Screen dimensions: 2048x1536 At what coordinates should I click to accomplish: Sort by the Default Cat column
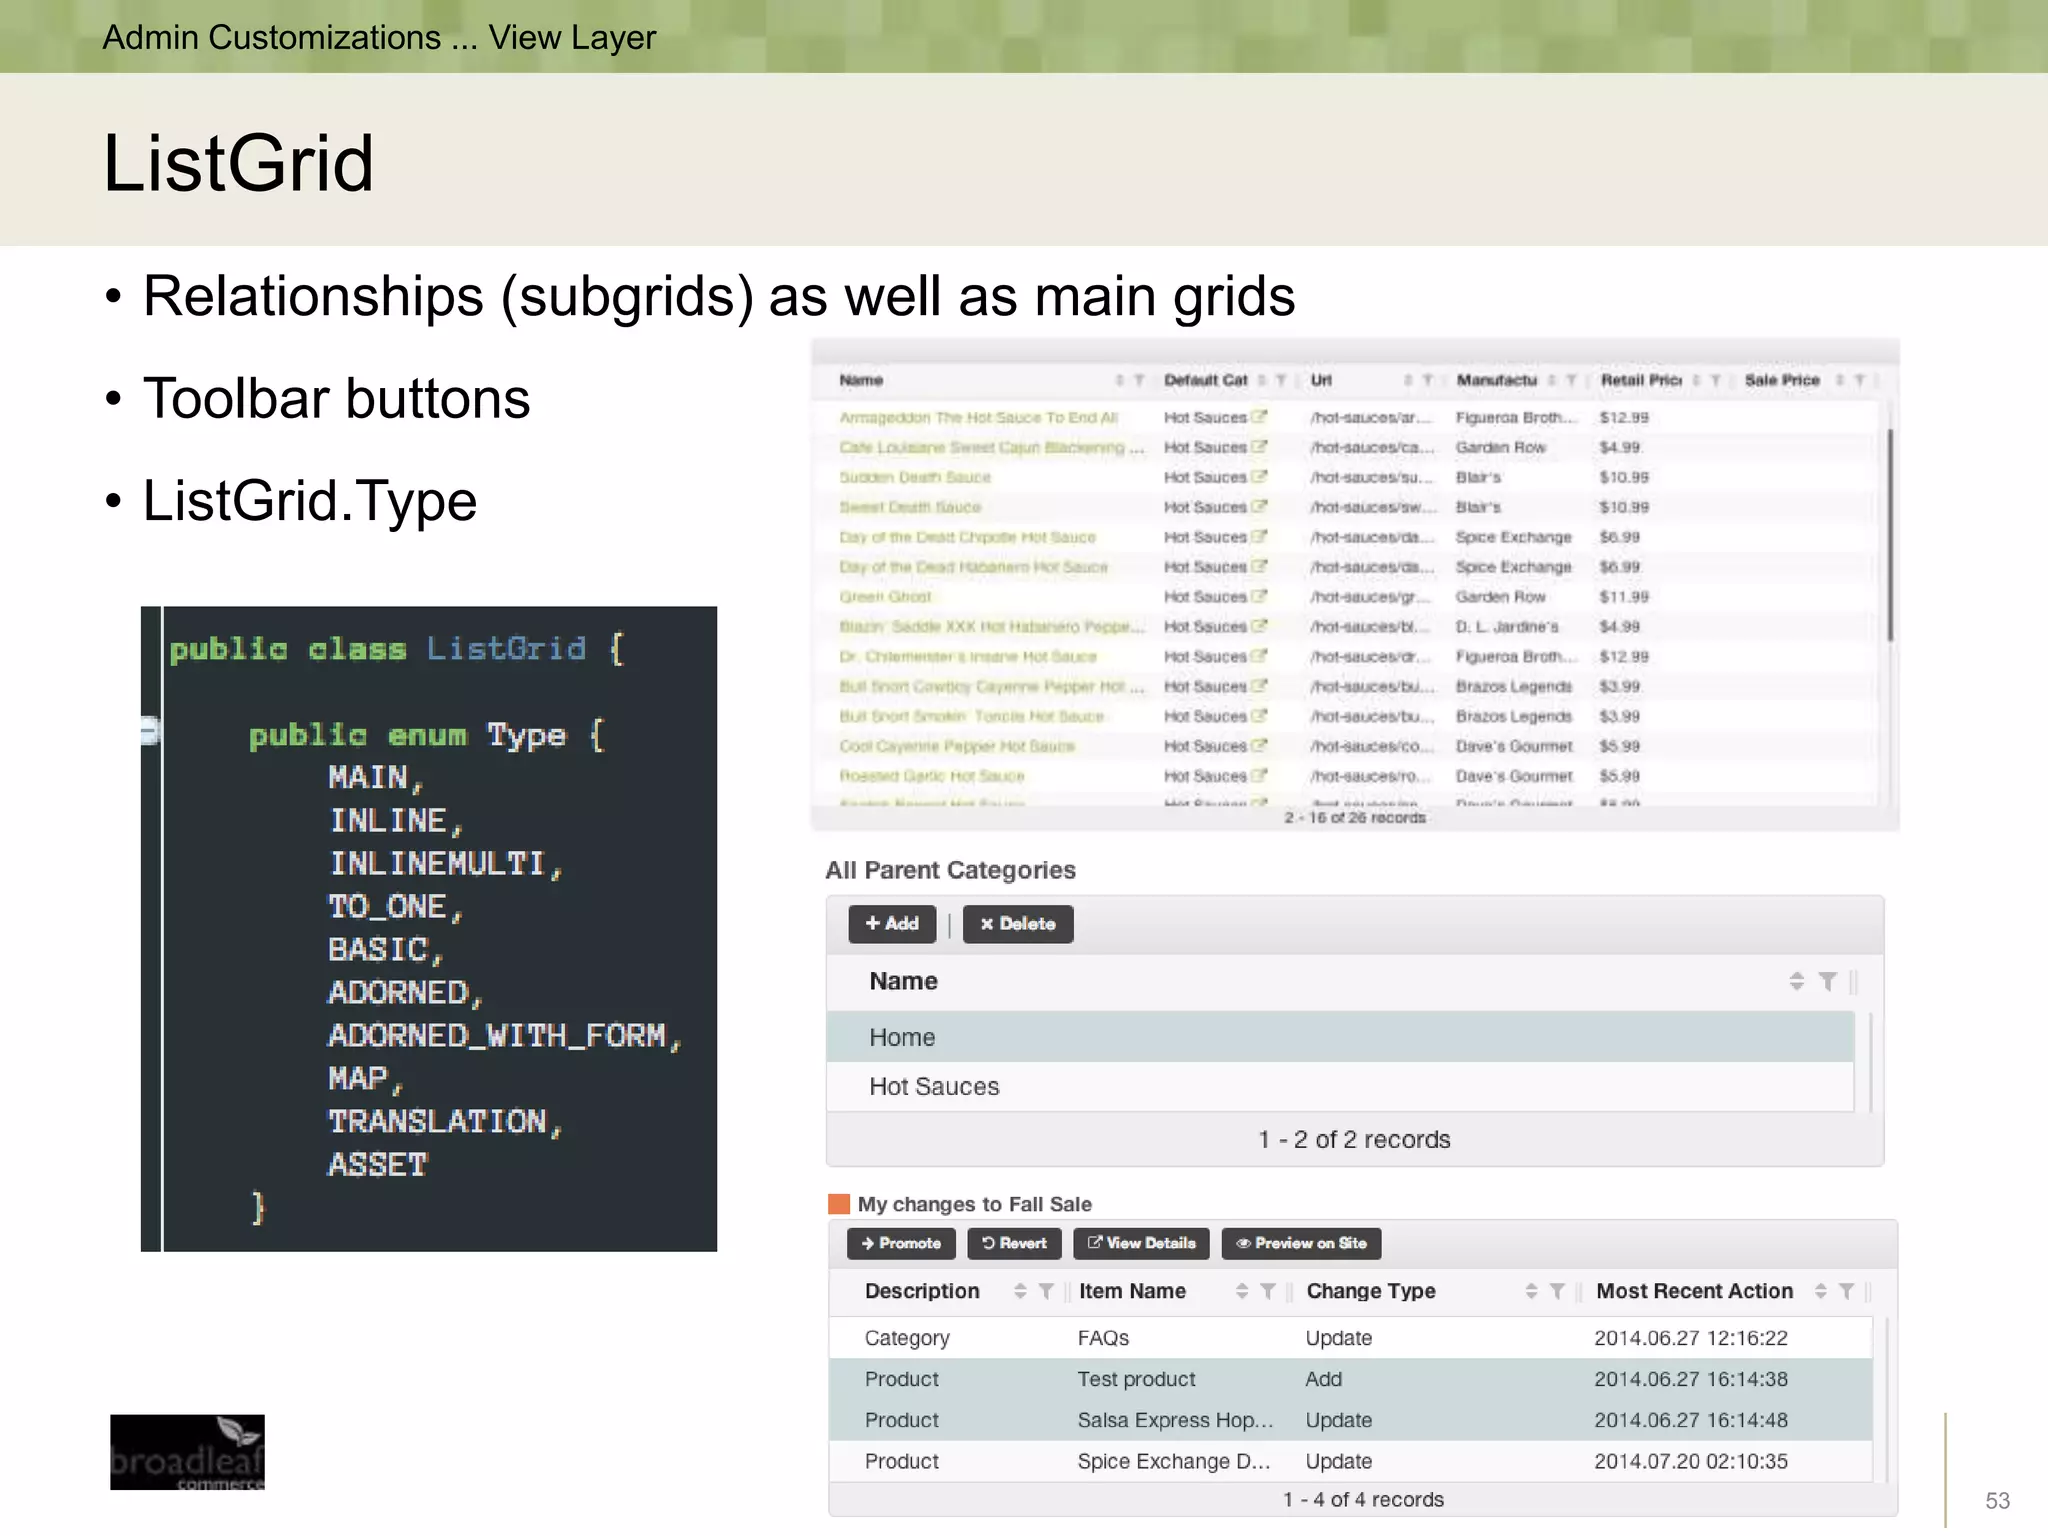1262,380
